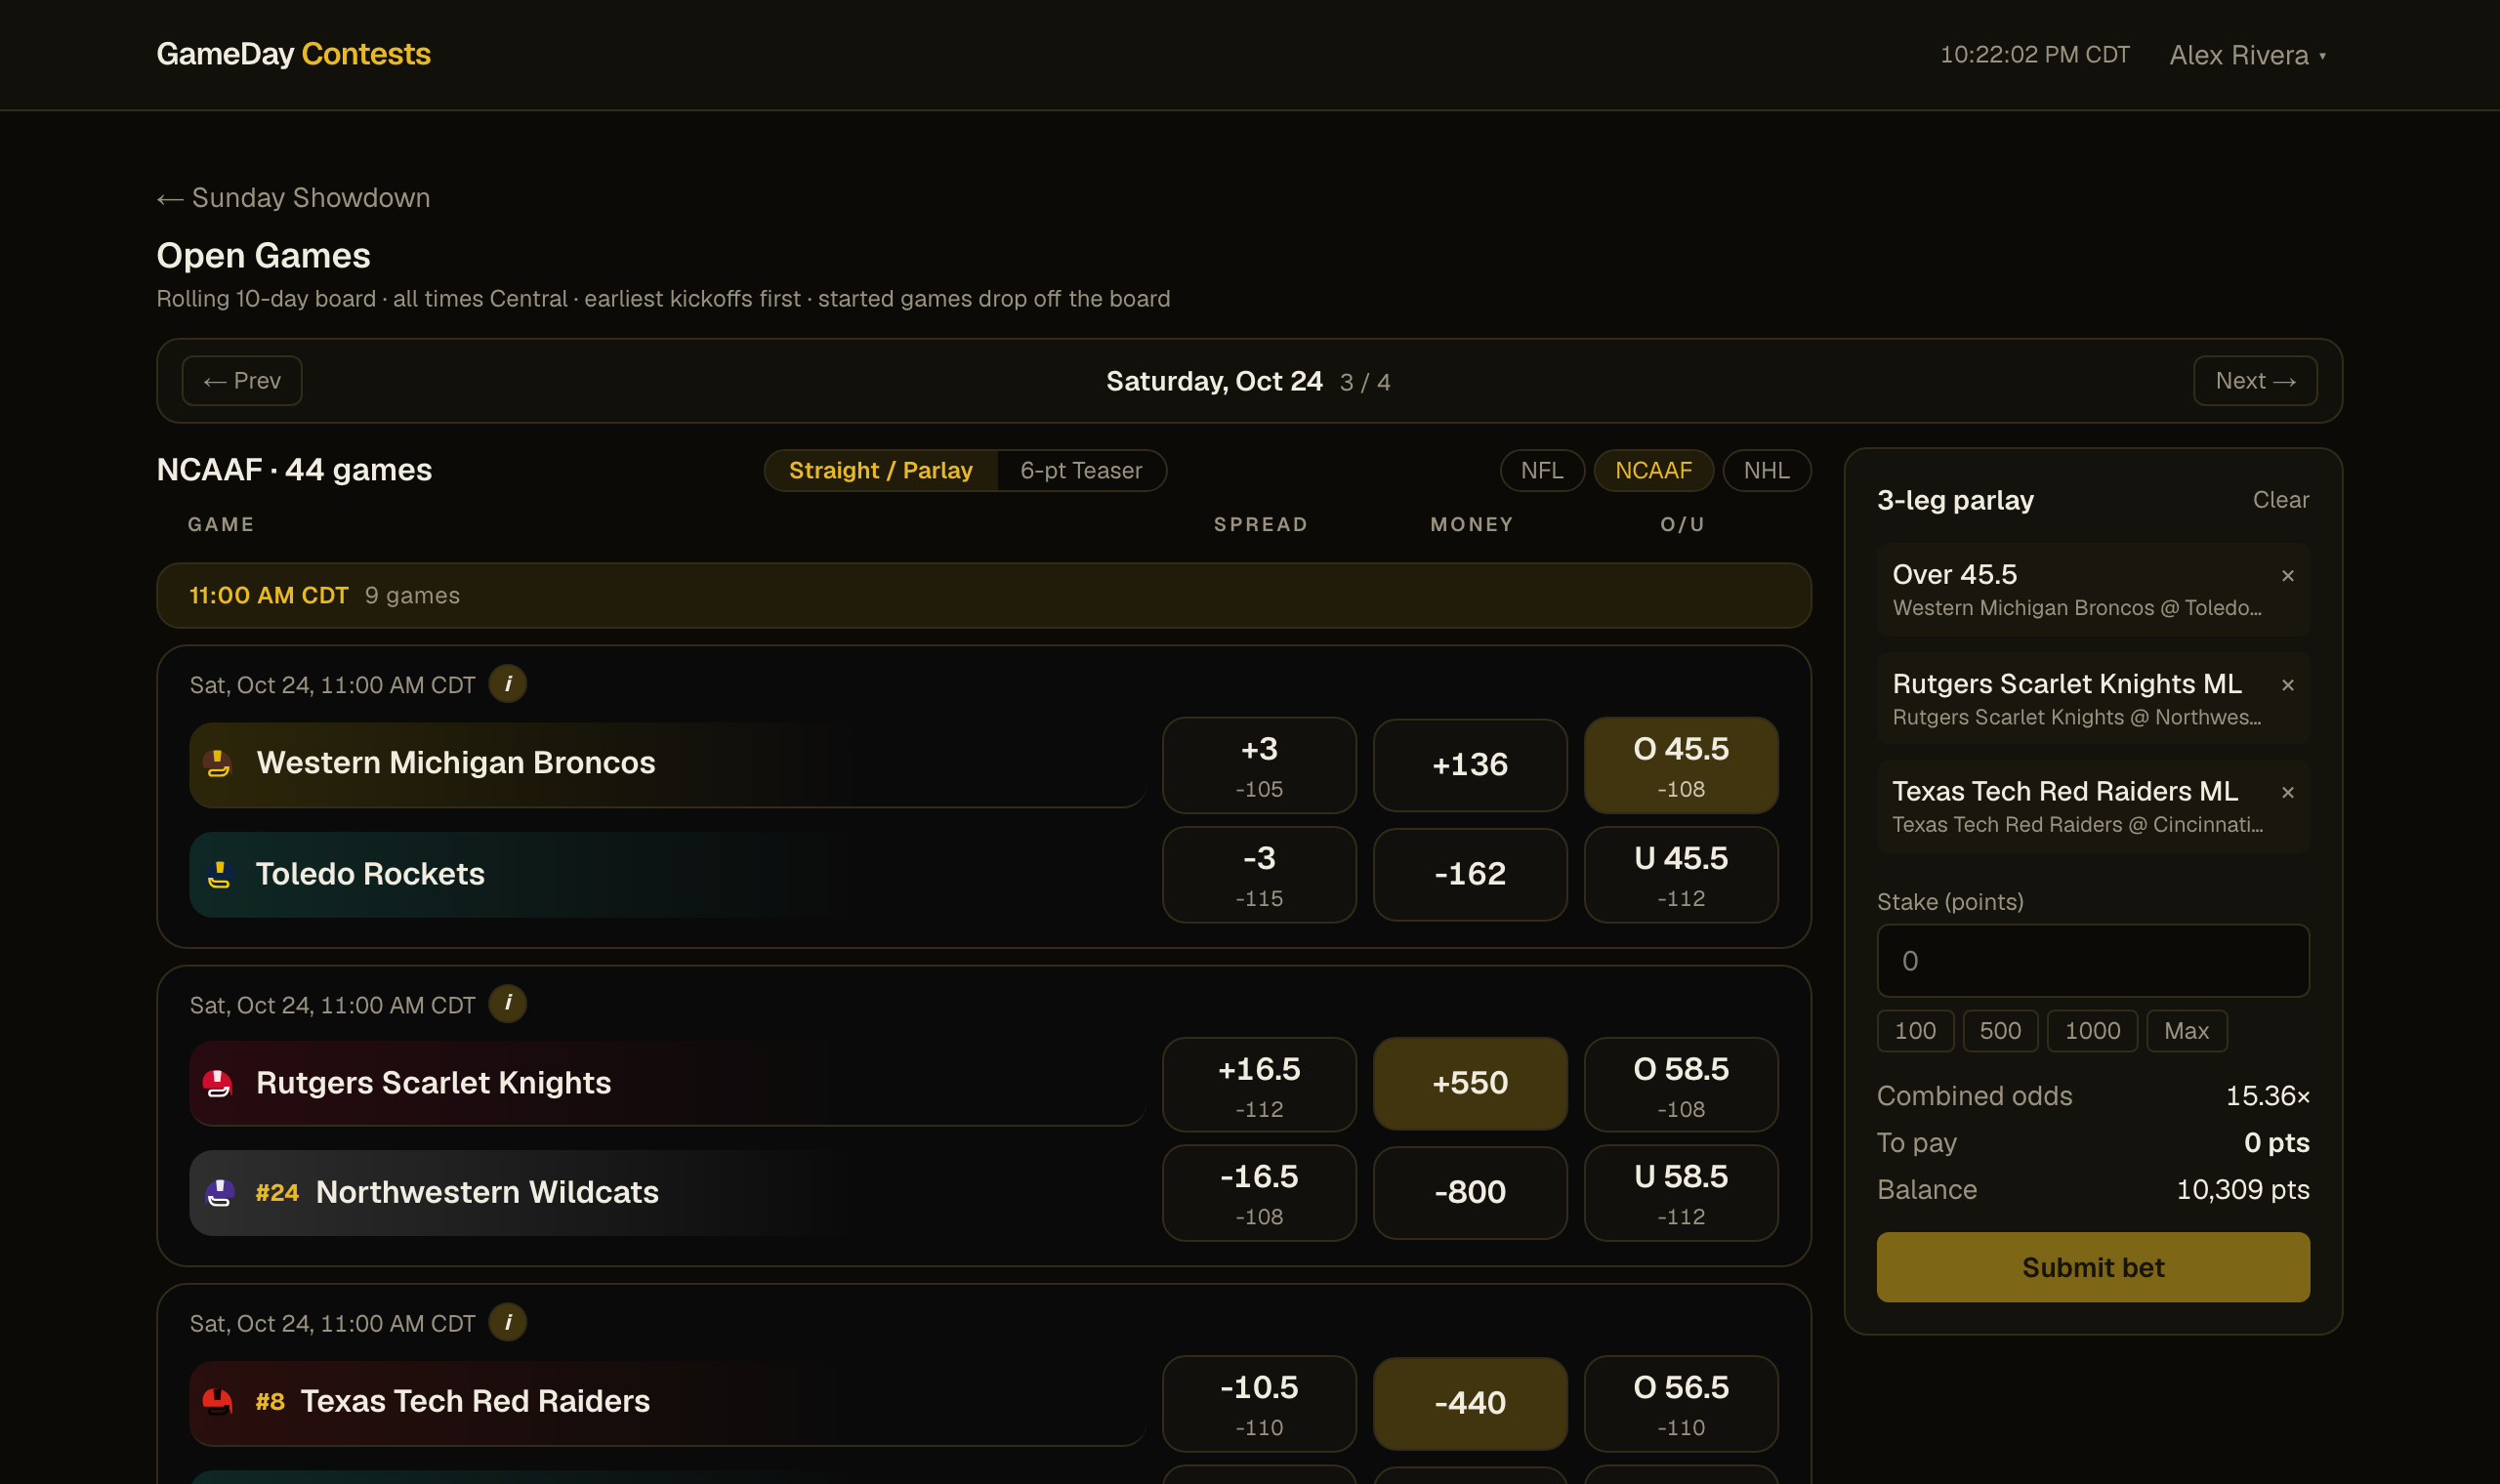2500x1484 pixels.
Task: Go back to Sunday Showdown
Action: pyautogui.click(x=293, y=198)
